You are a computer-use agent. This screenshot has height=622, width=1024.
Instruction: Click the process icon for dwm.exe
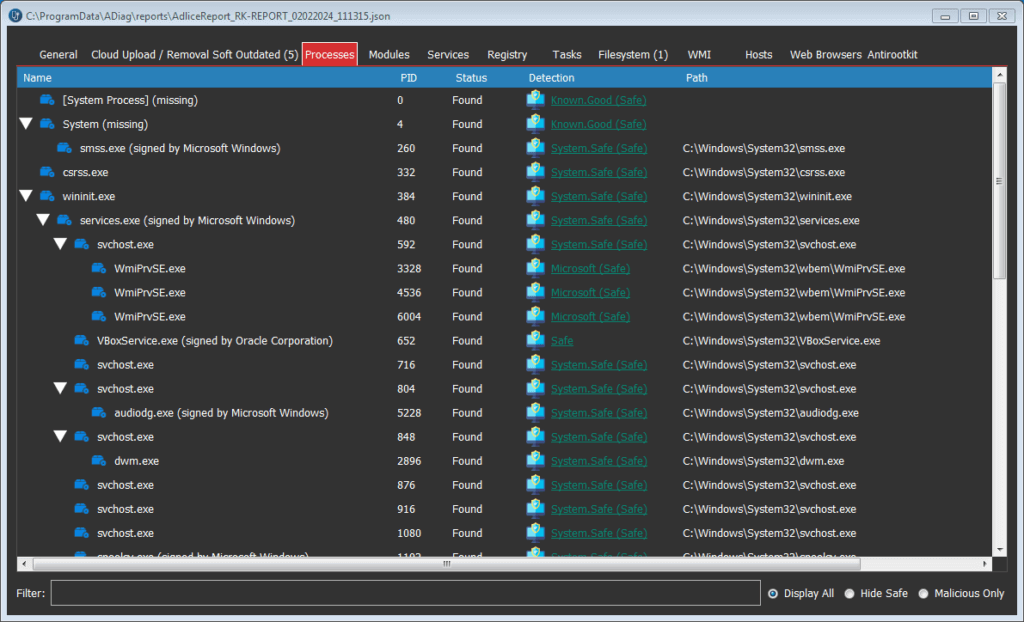tap(99, 461)
